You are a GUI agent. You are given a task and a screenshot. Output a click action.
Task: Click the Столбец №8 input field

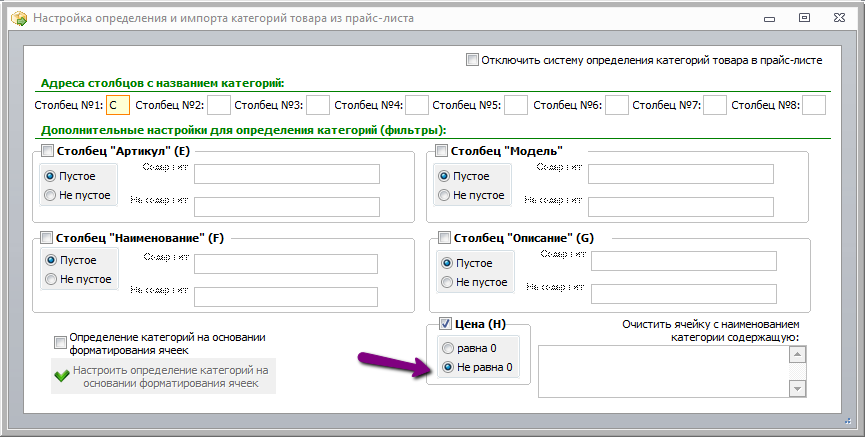814,105
